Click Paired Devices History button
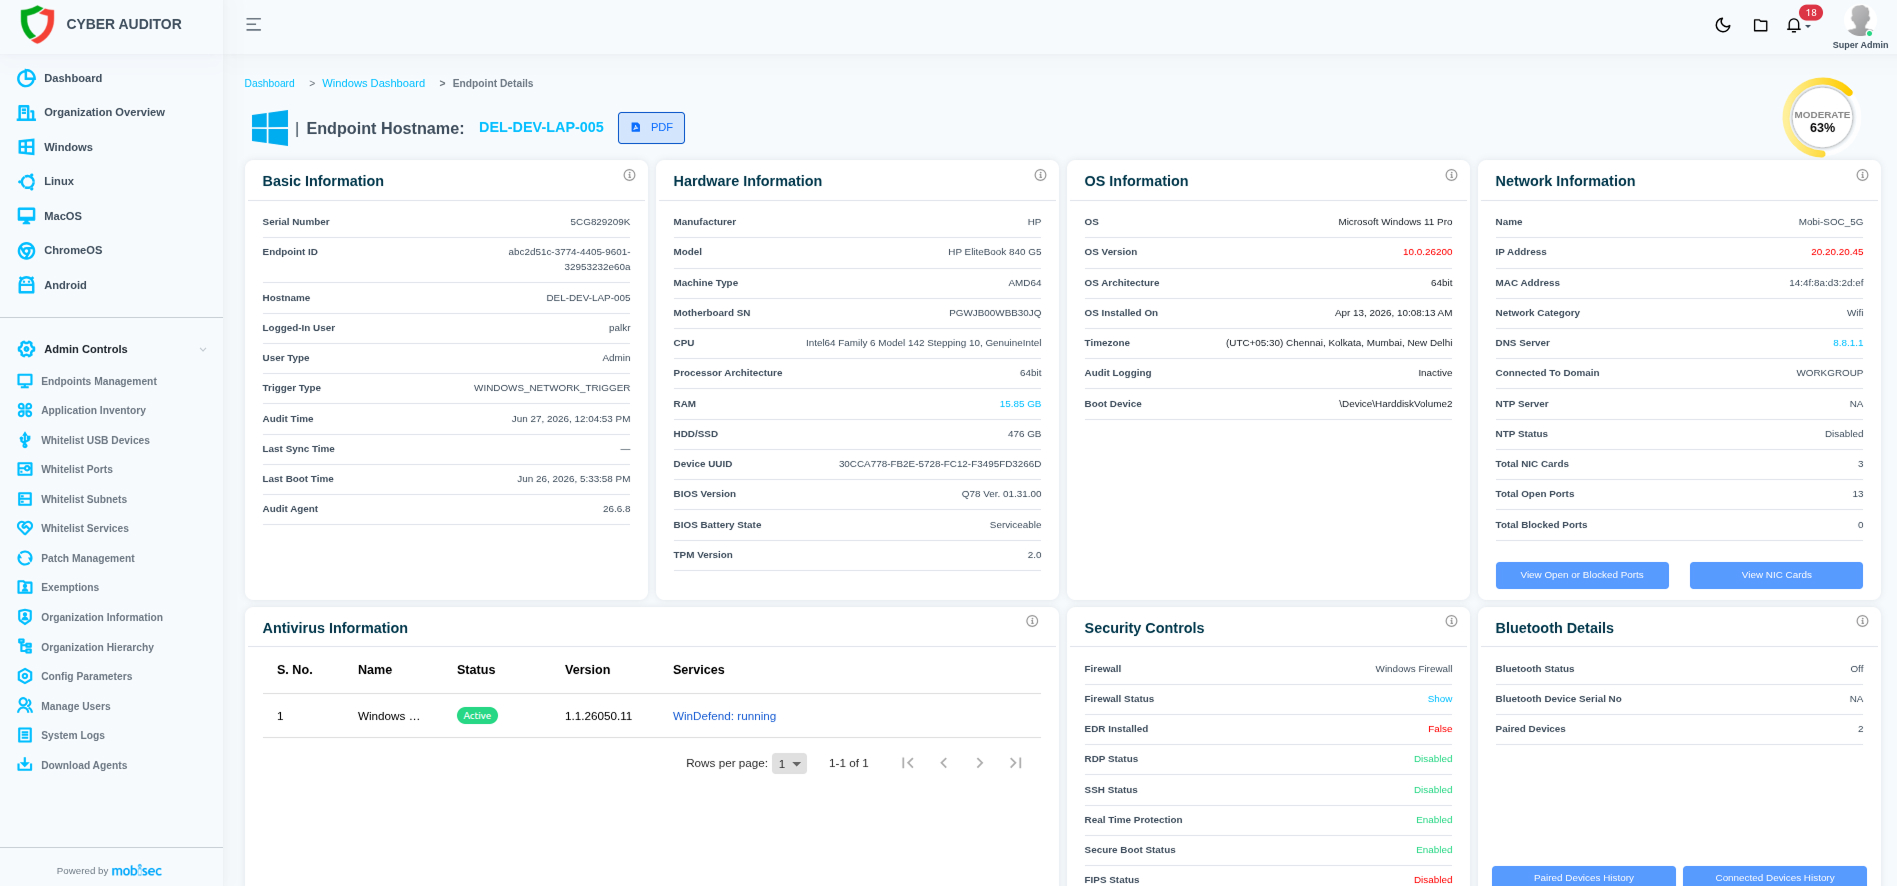 pos(1584,877)
